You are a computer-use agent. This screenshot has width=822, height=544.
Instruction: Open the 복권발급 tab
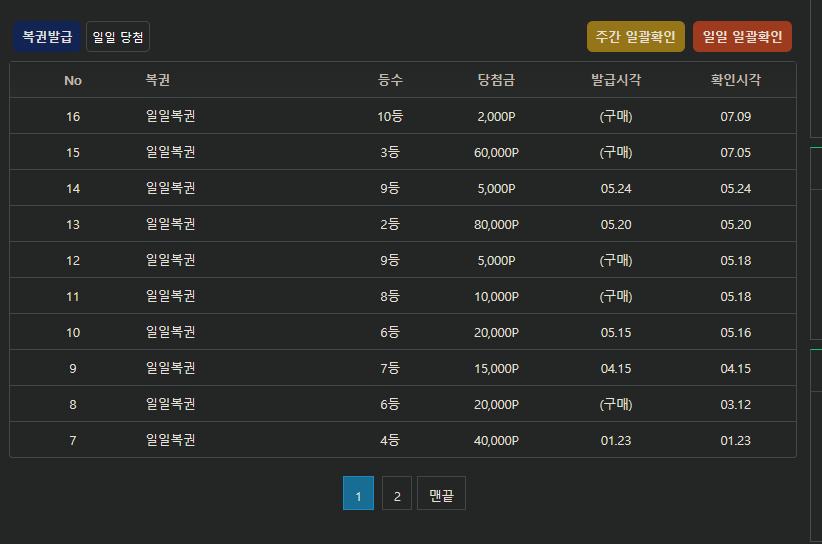tap(47, 37)
